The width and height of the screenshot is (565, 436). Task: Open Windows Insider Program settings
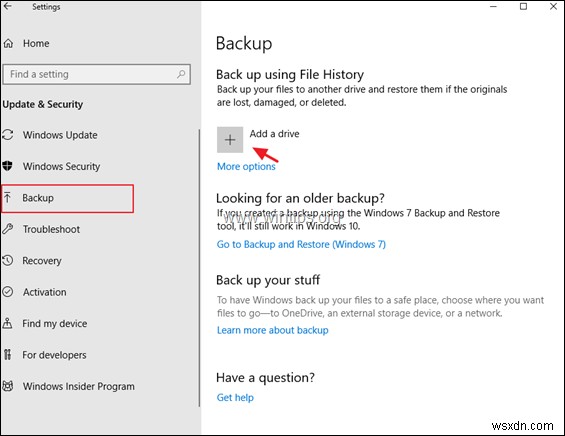[79, 386]
